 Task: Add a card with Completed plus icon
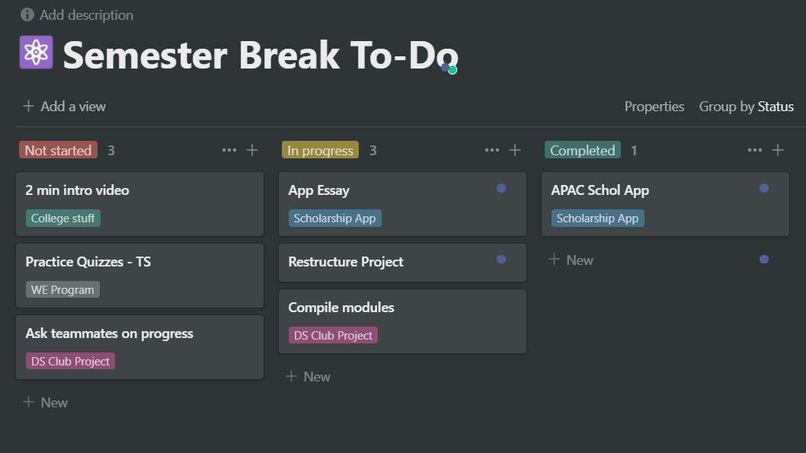[x=778, y=150]
